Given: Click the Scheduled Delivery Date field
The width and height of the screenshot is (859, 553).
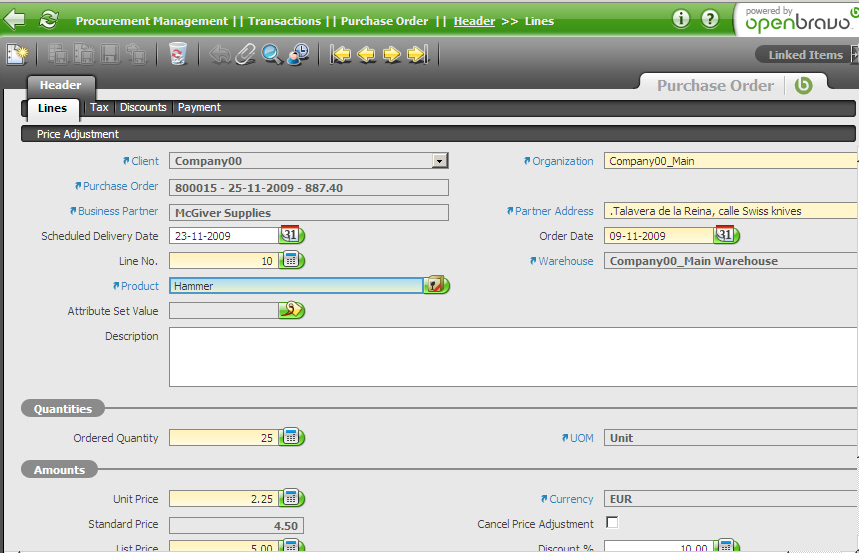Looking at the screenshot, I should click(x=224, y=236).
